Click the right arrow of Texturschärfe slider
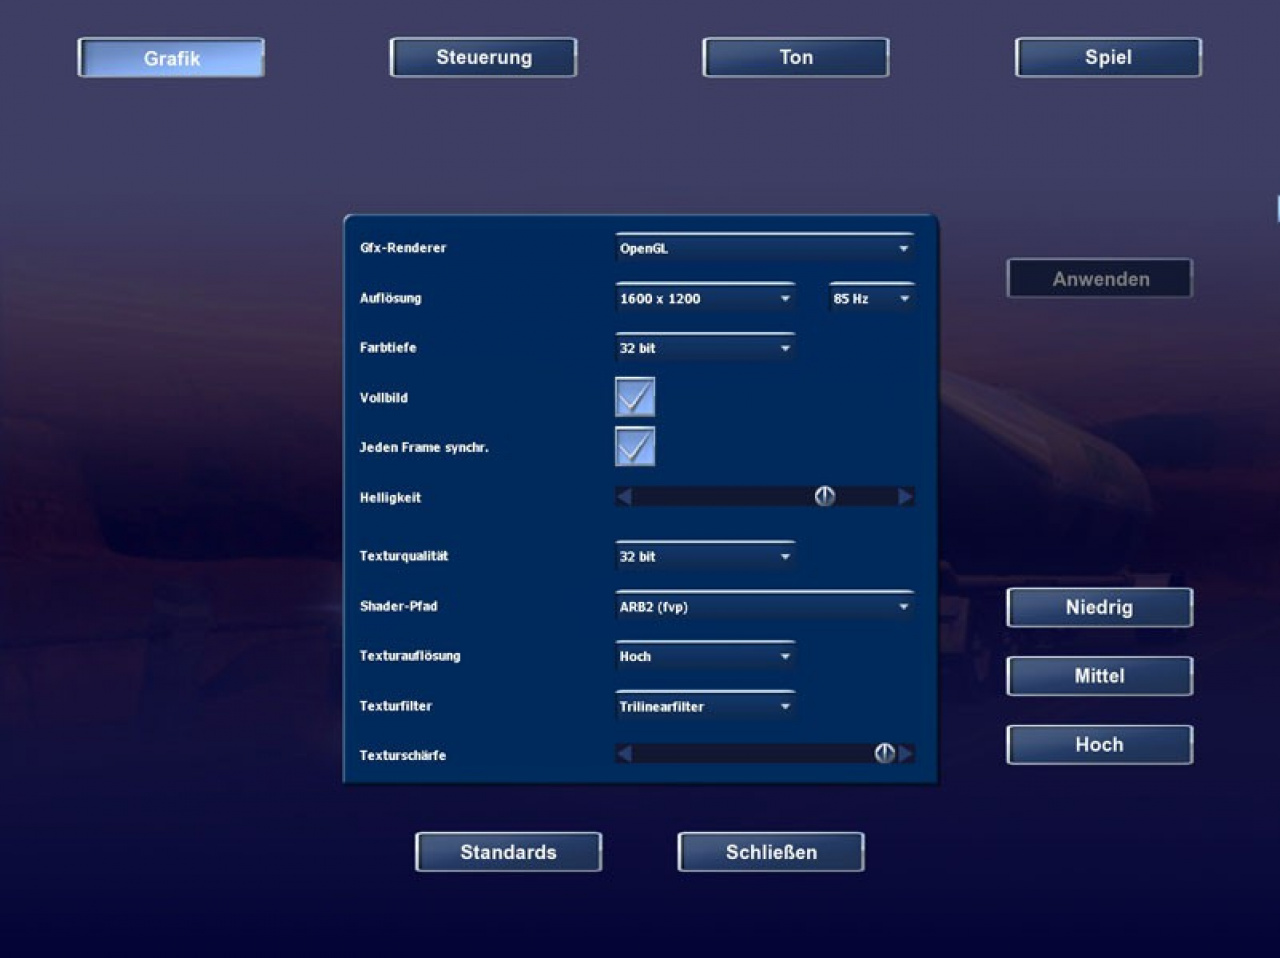Viewport: 1280px width, 958px height. tap(906, 754)
